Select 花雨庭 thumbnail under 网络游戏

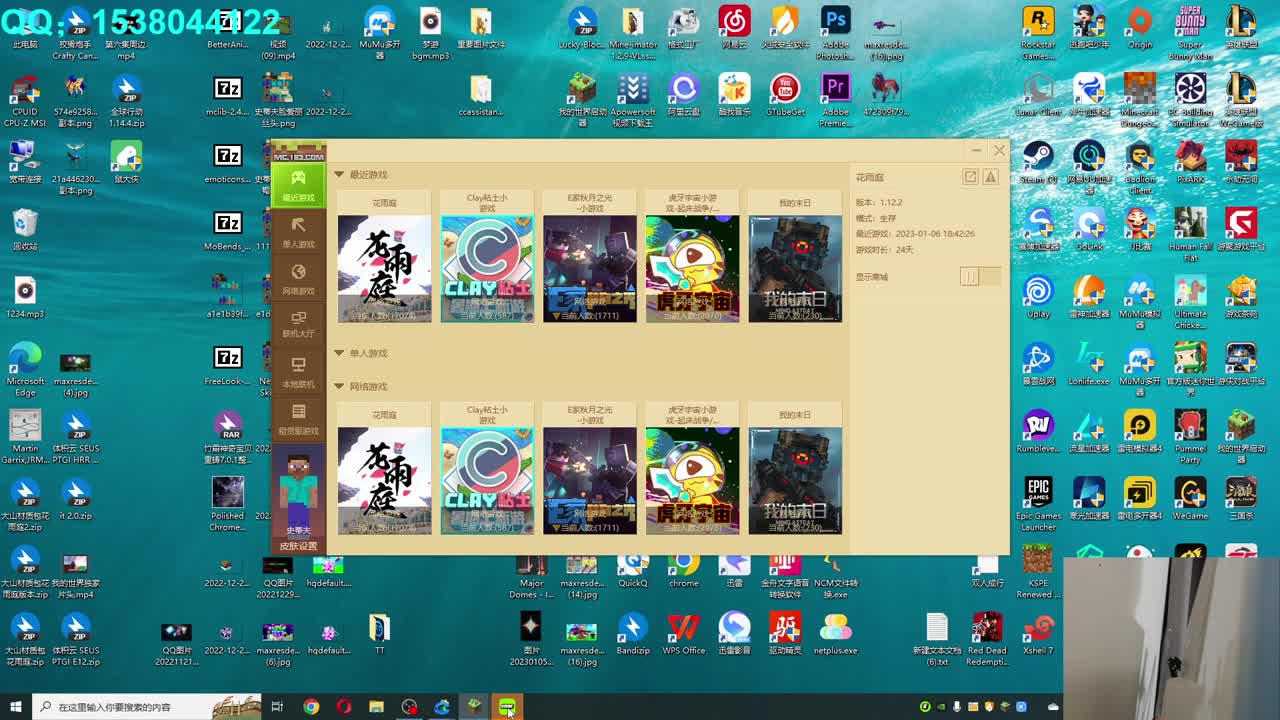click(x=385, y=481)
